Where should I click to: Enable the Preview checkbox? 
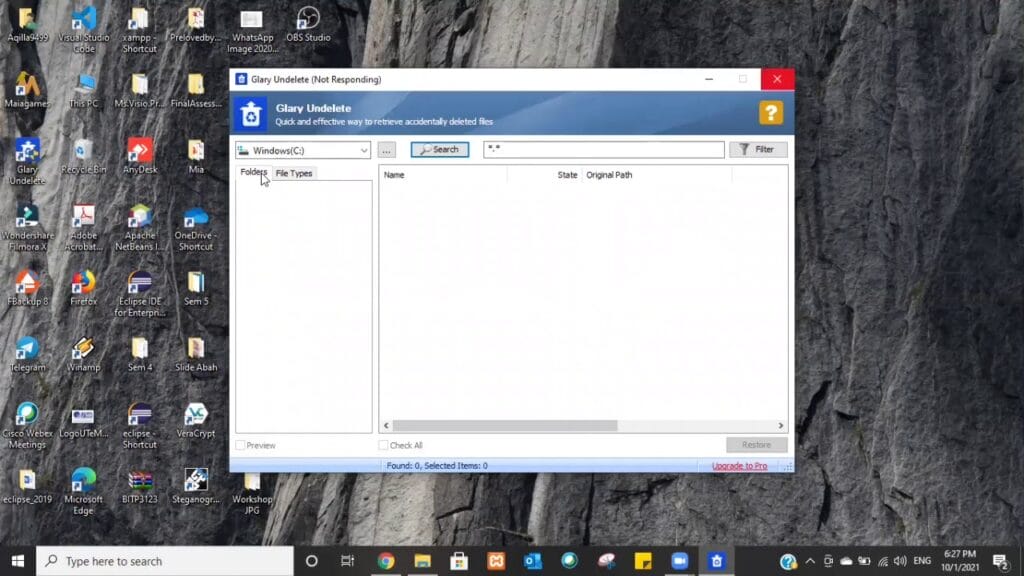(240, 445)
